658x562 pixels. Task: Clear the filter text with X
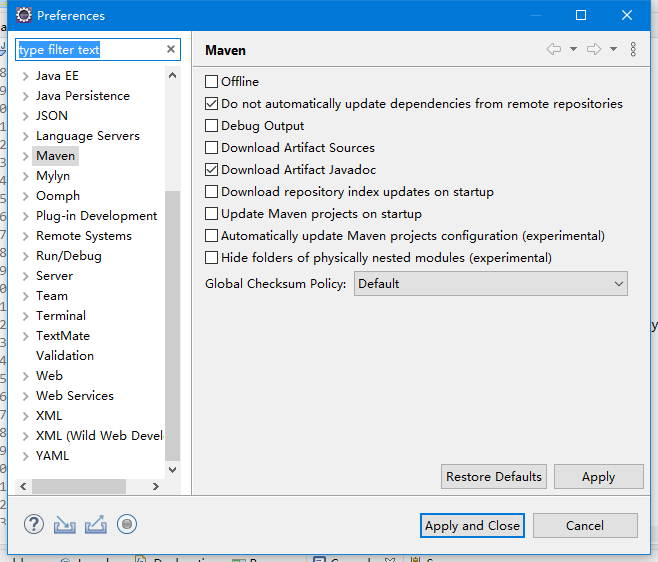[x=171, y=49]
